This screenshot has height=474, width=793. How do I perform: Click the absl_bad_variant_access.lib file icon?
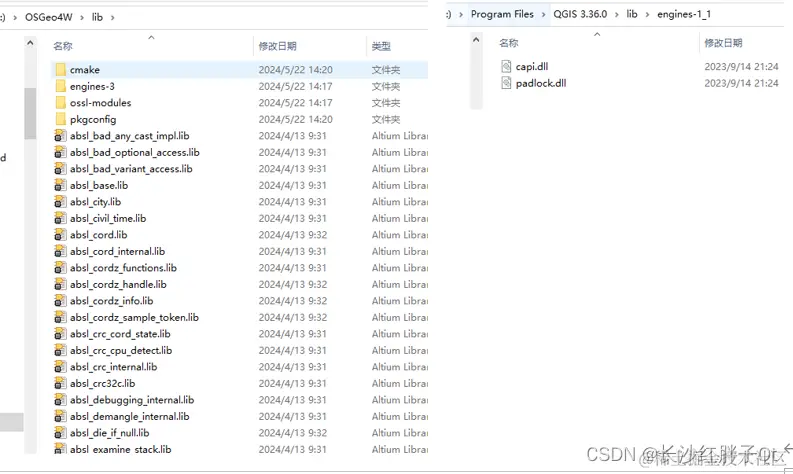60,169
